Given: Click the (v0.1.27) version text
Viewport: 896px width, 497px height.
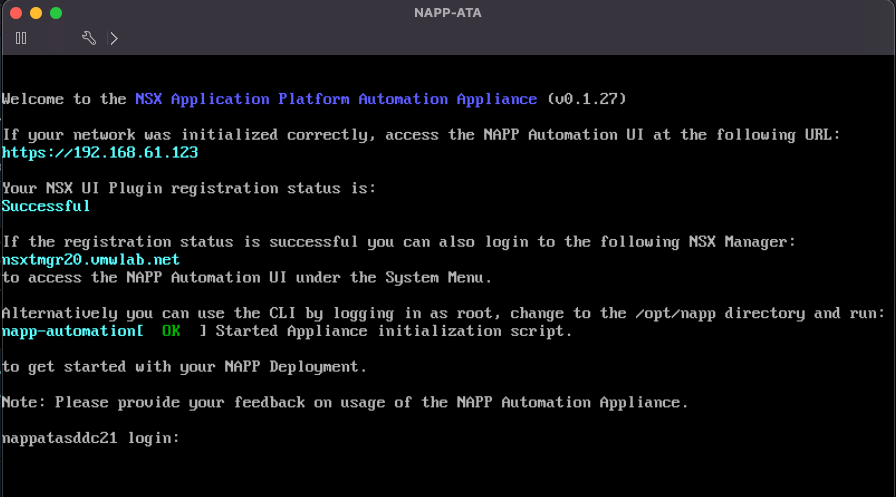Looking at the screenshot, I should tap(586, 99).
